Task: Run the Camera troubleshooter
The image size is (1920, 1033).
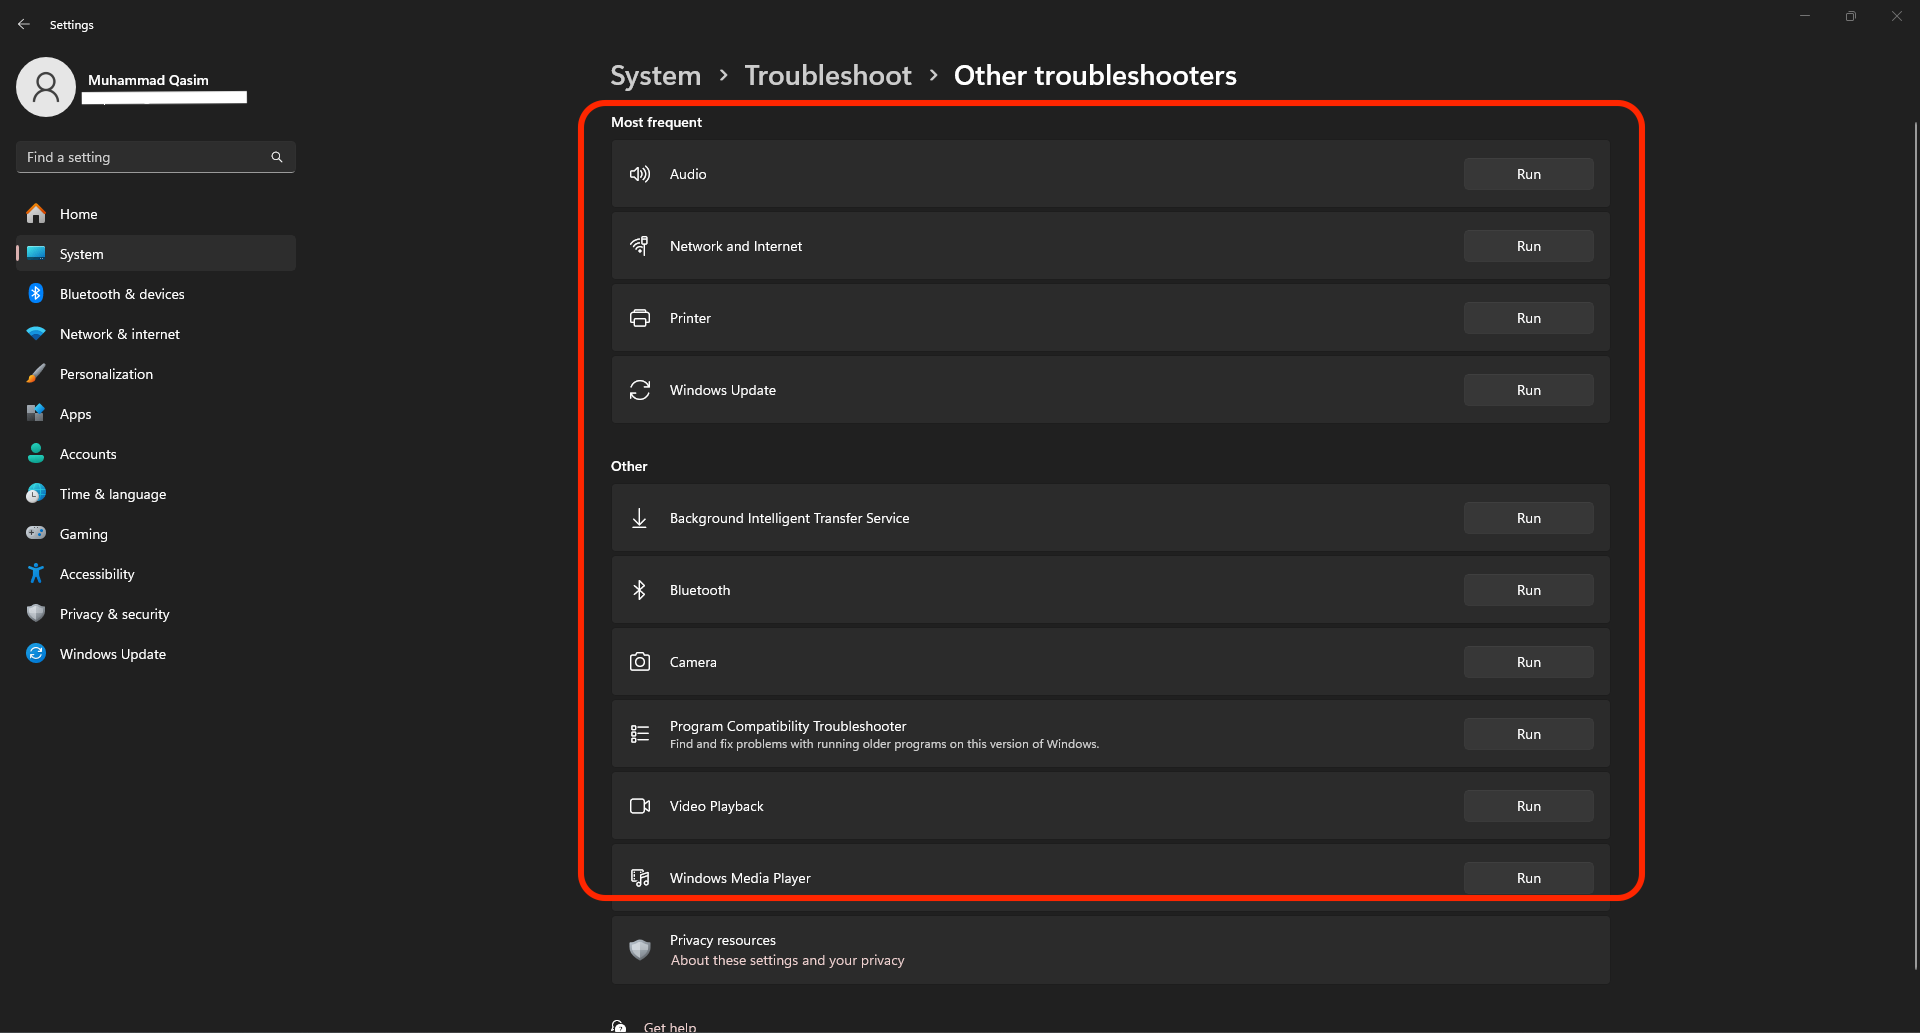Action: (x=1528, y=662)
